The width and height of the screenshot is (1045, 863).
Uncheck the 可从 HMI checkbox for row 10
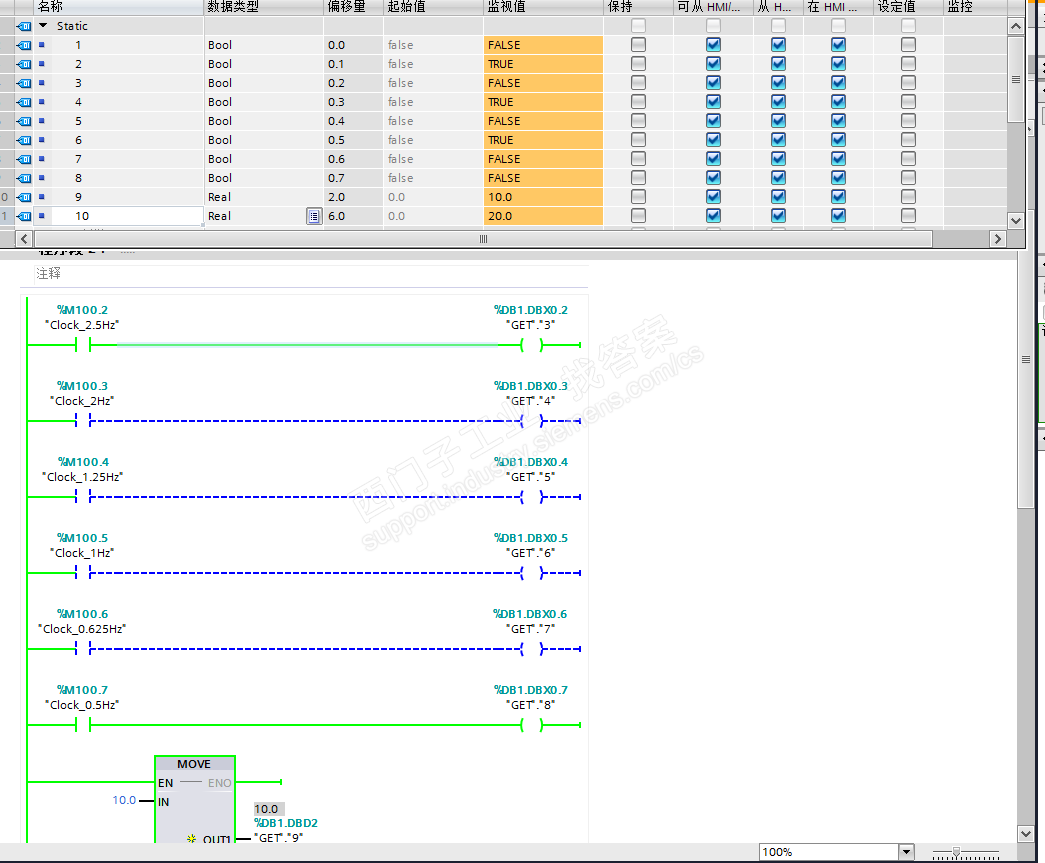click(x=713, y=216)
